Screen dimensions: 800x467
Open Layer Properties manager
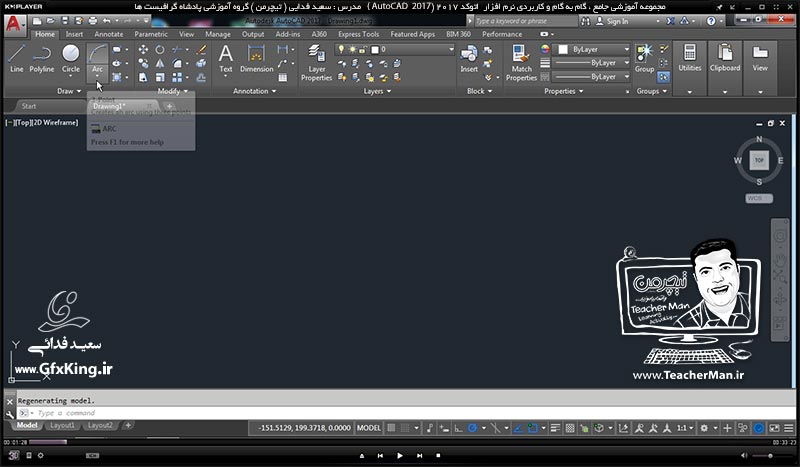(316, 62)
